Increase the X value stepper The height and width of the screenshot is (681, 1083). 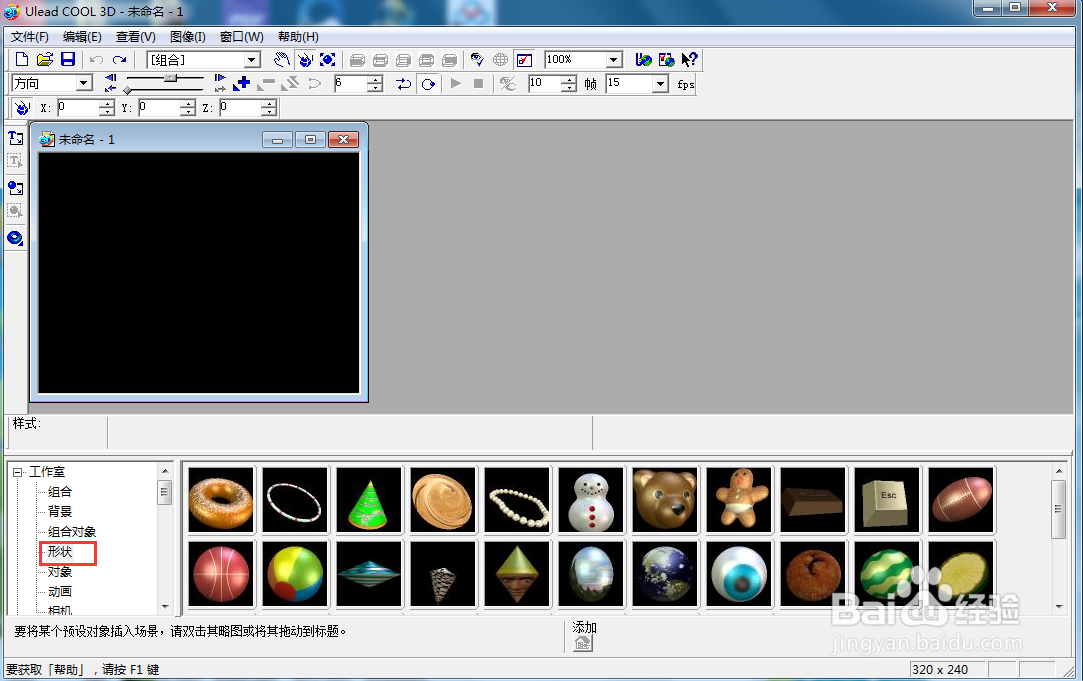(x=106, y=104)
